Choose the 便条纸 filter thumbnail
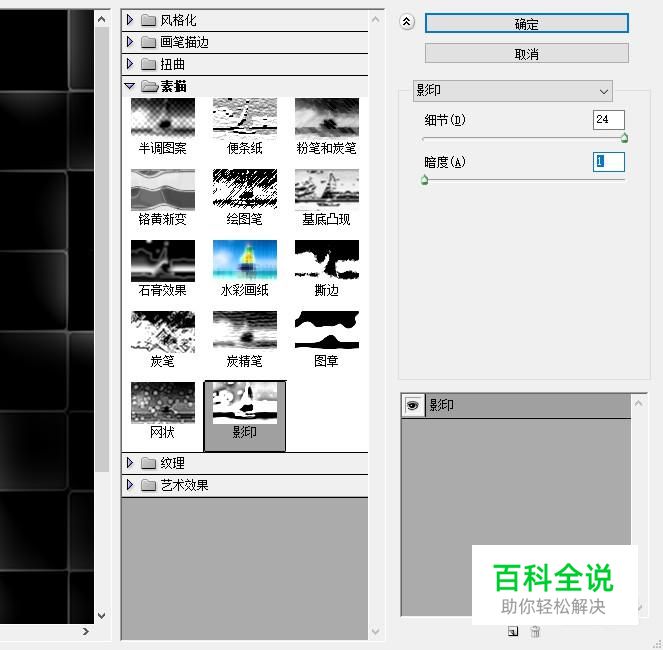 point(245,118)
